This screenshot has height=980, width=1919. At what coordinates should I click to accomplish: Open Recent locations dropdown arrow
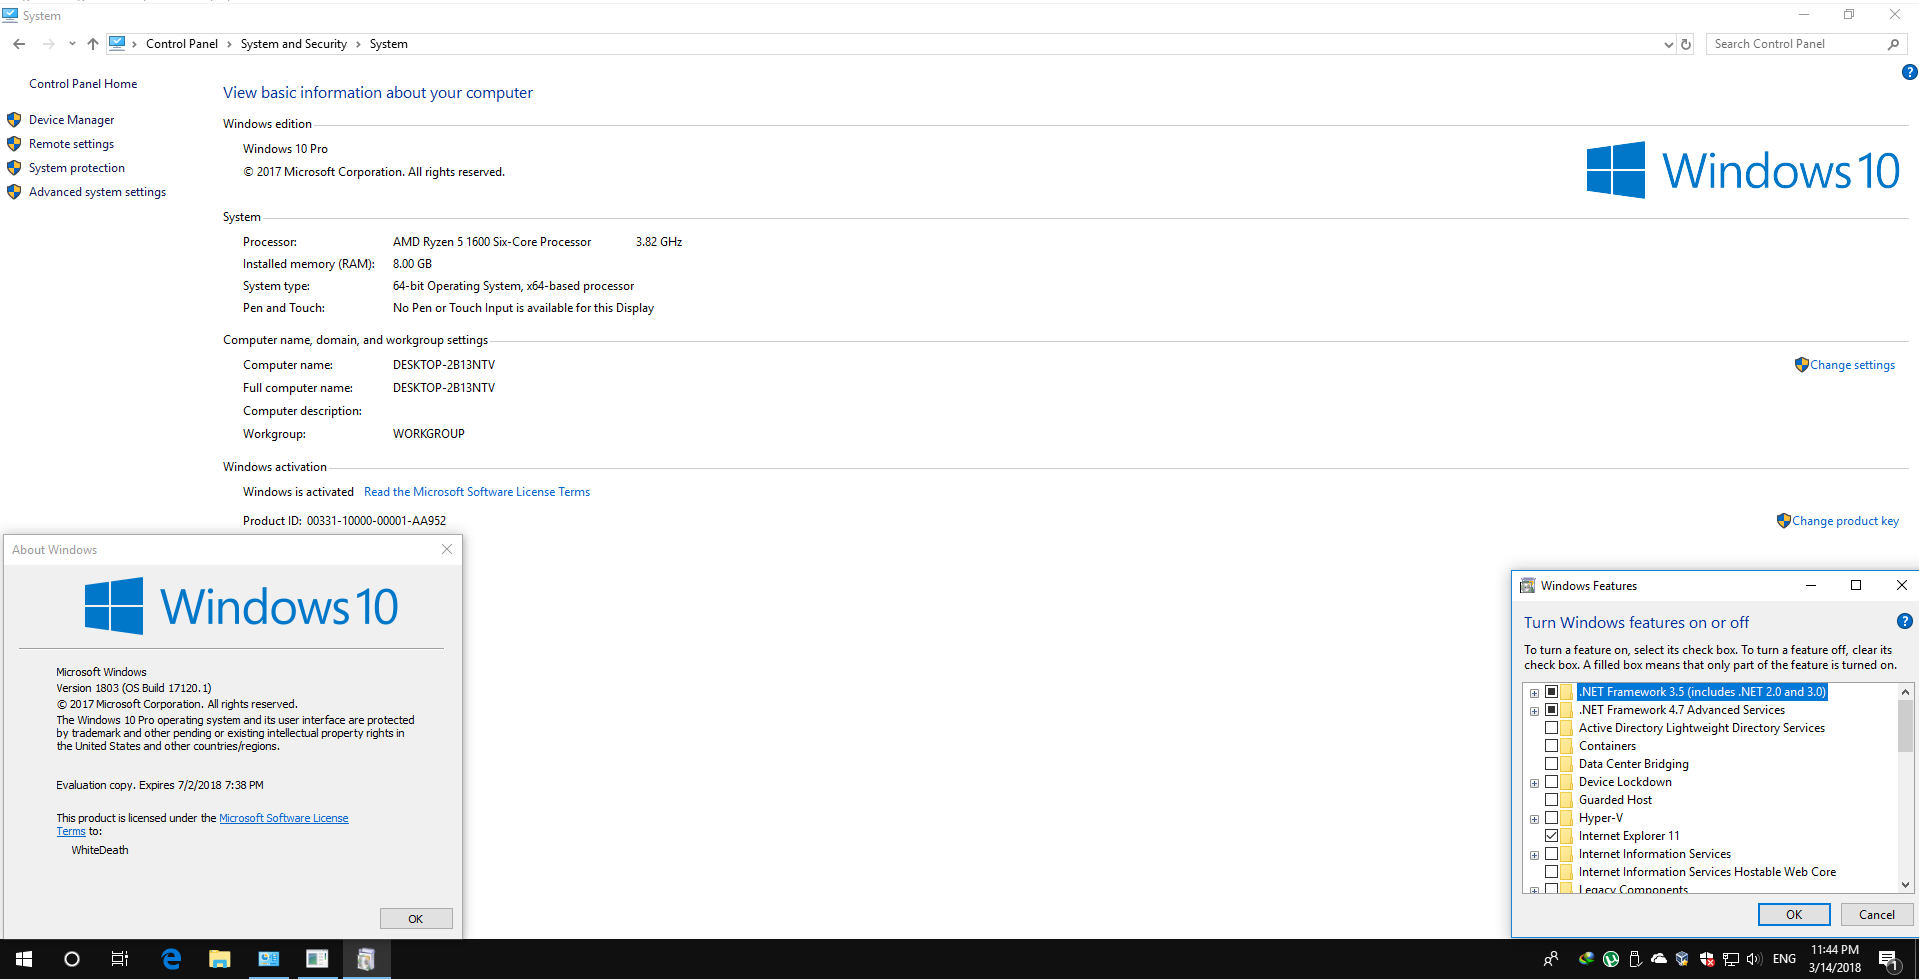tap(72, 44)
